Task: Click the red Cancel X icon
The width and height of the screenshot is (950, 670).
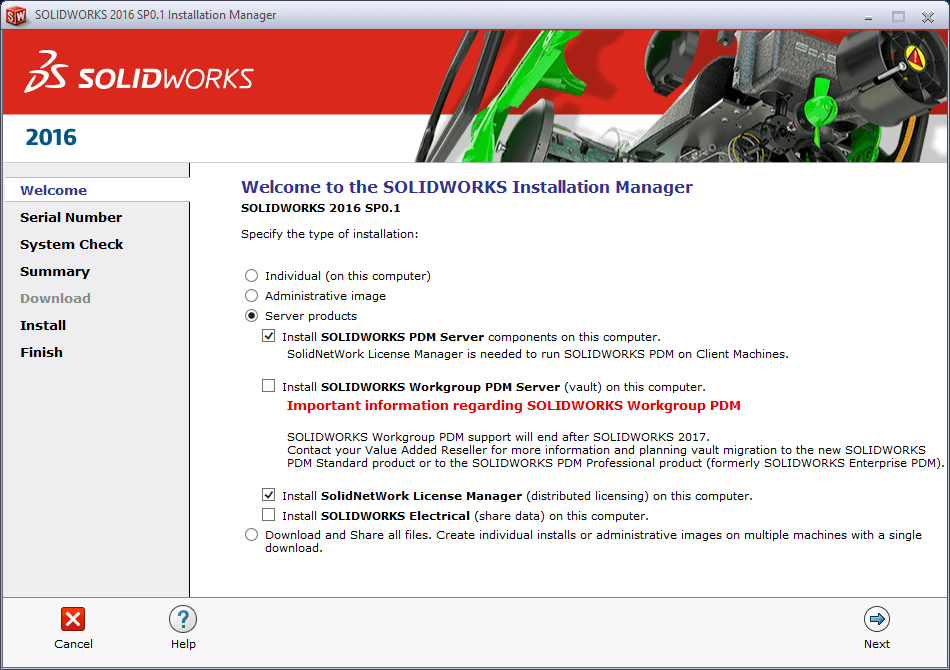Action: [x=73, y=619]
